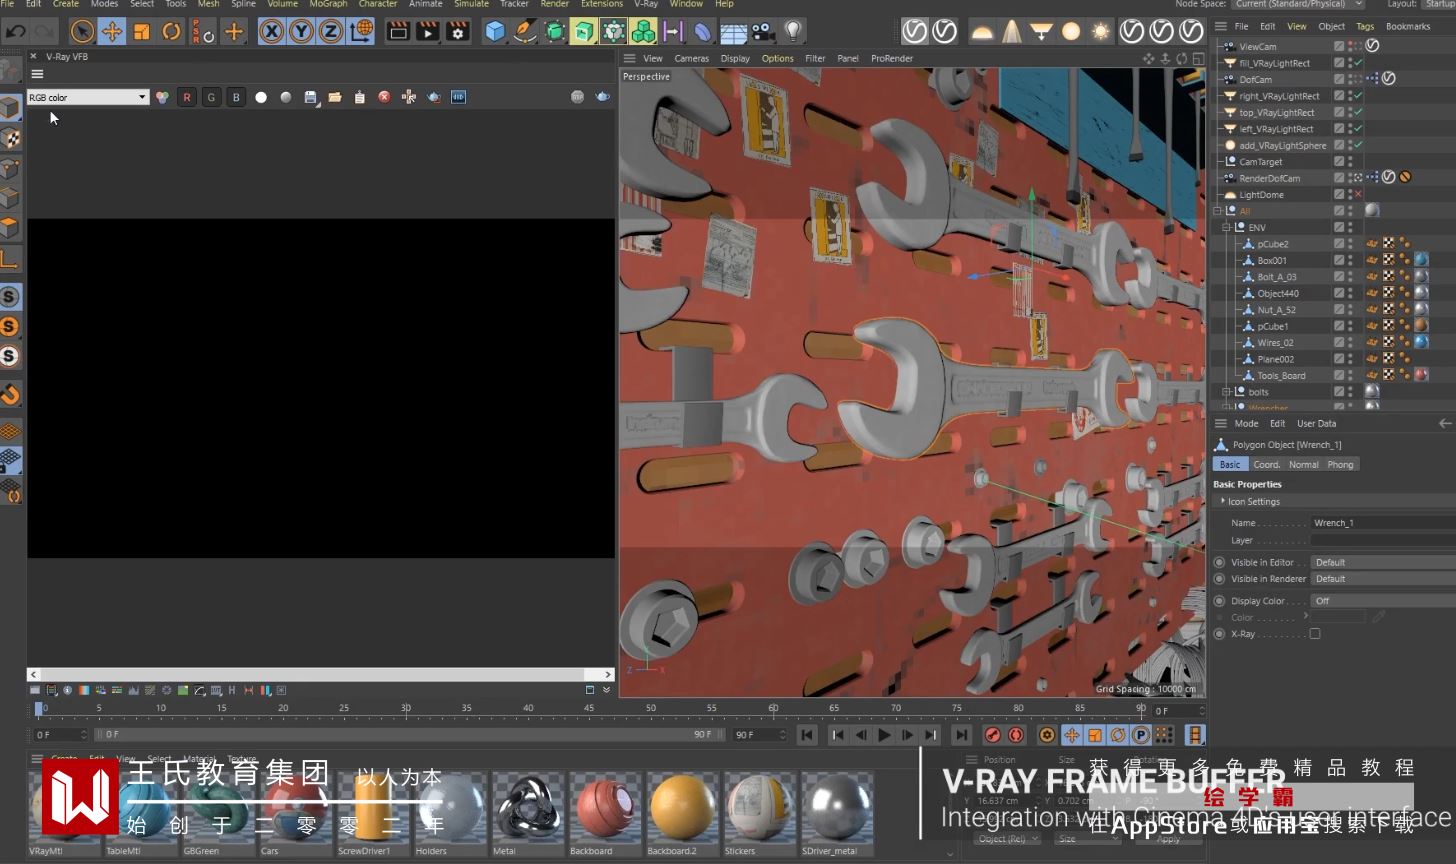Clear the VFB image with red X
Screen dimensions: 1456x864
(x=384, y=97)
